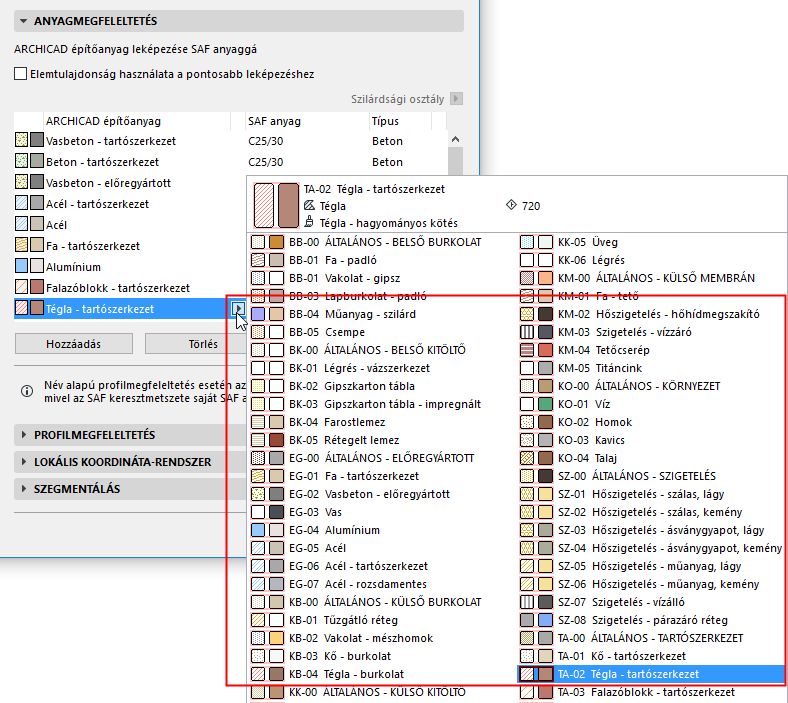Click the Hozzáadás button
Image resolution: width=788 pixels, height=703 pixels.
point(74,344)
